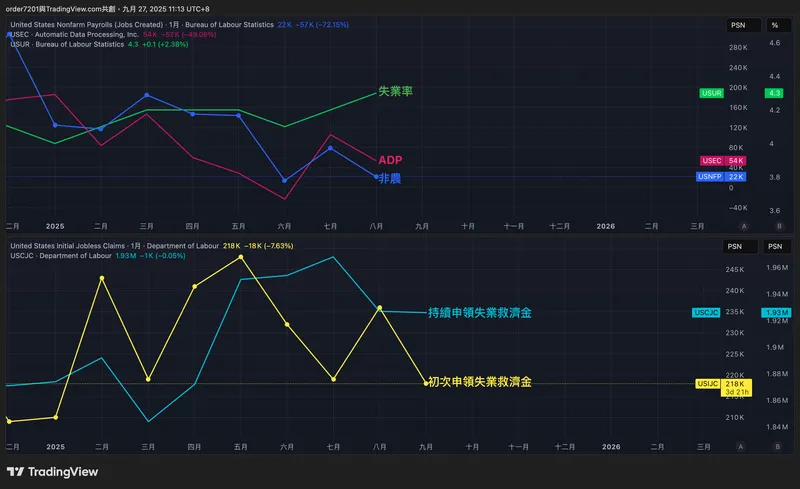Select the green USUR price scale tag
The width and height of the screenshot is (800, 489).
click(x=711, y=93)
